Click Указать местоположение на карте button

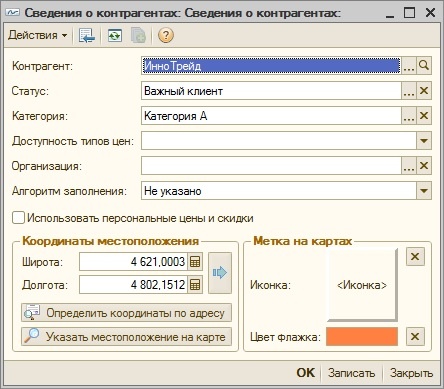(x=126, y=336)
